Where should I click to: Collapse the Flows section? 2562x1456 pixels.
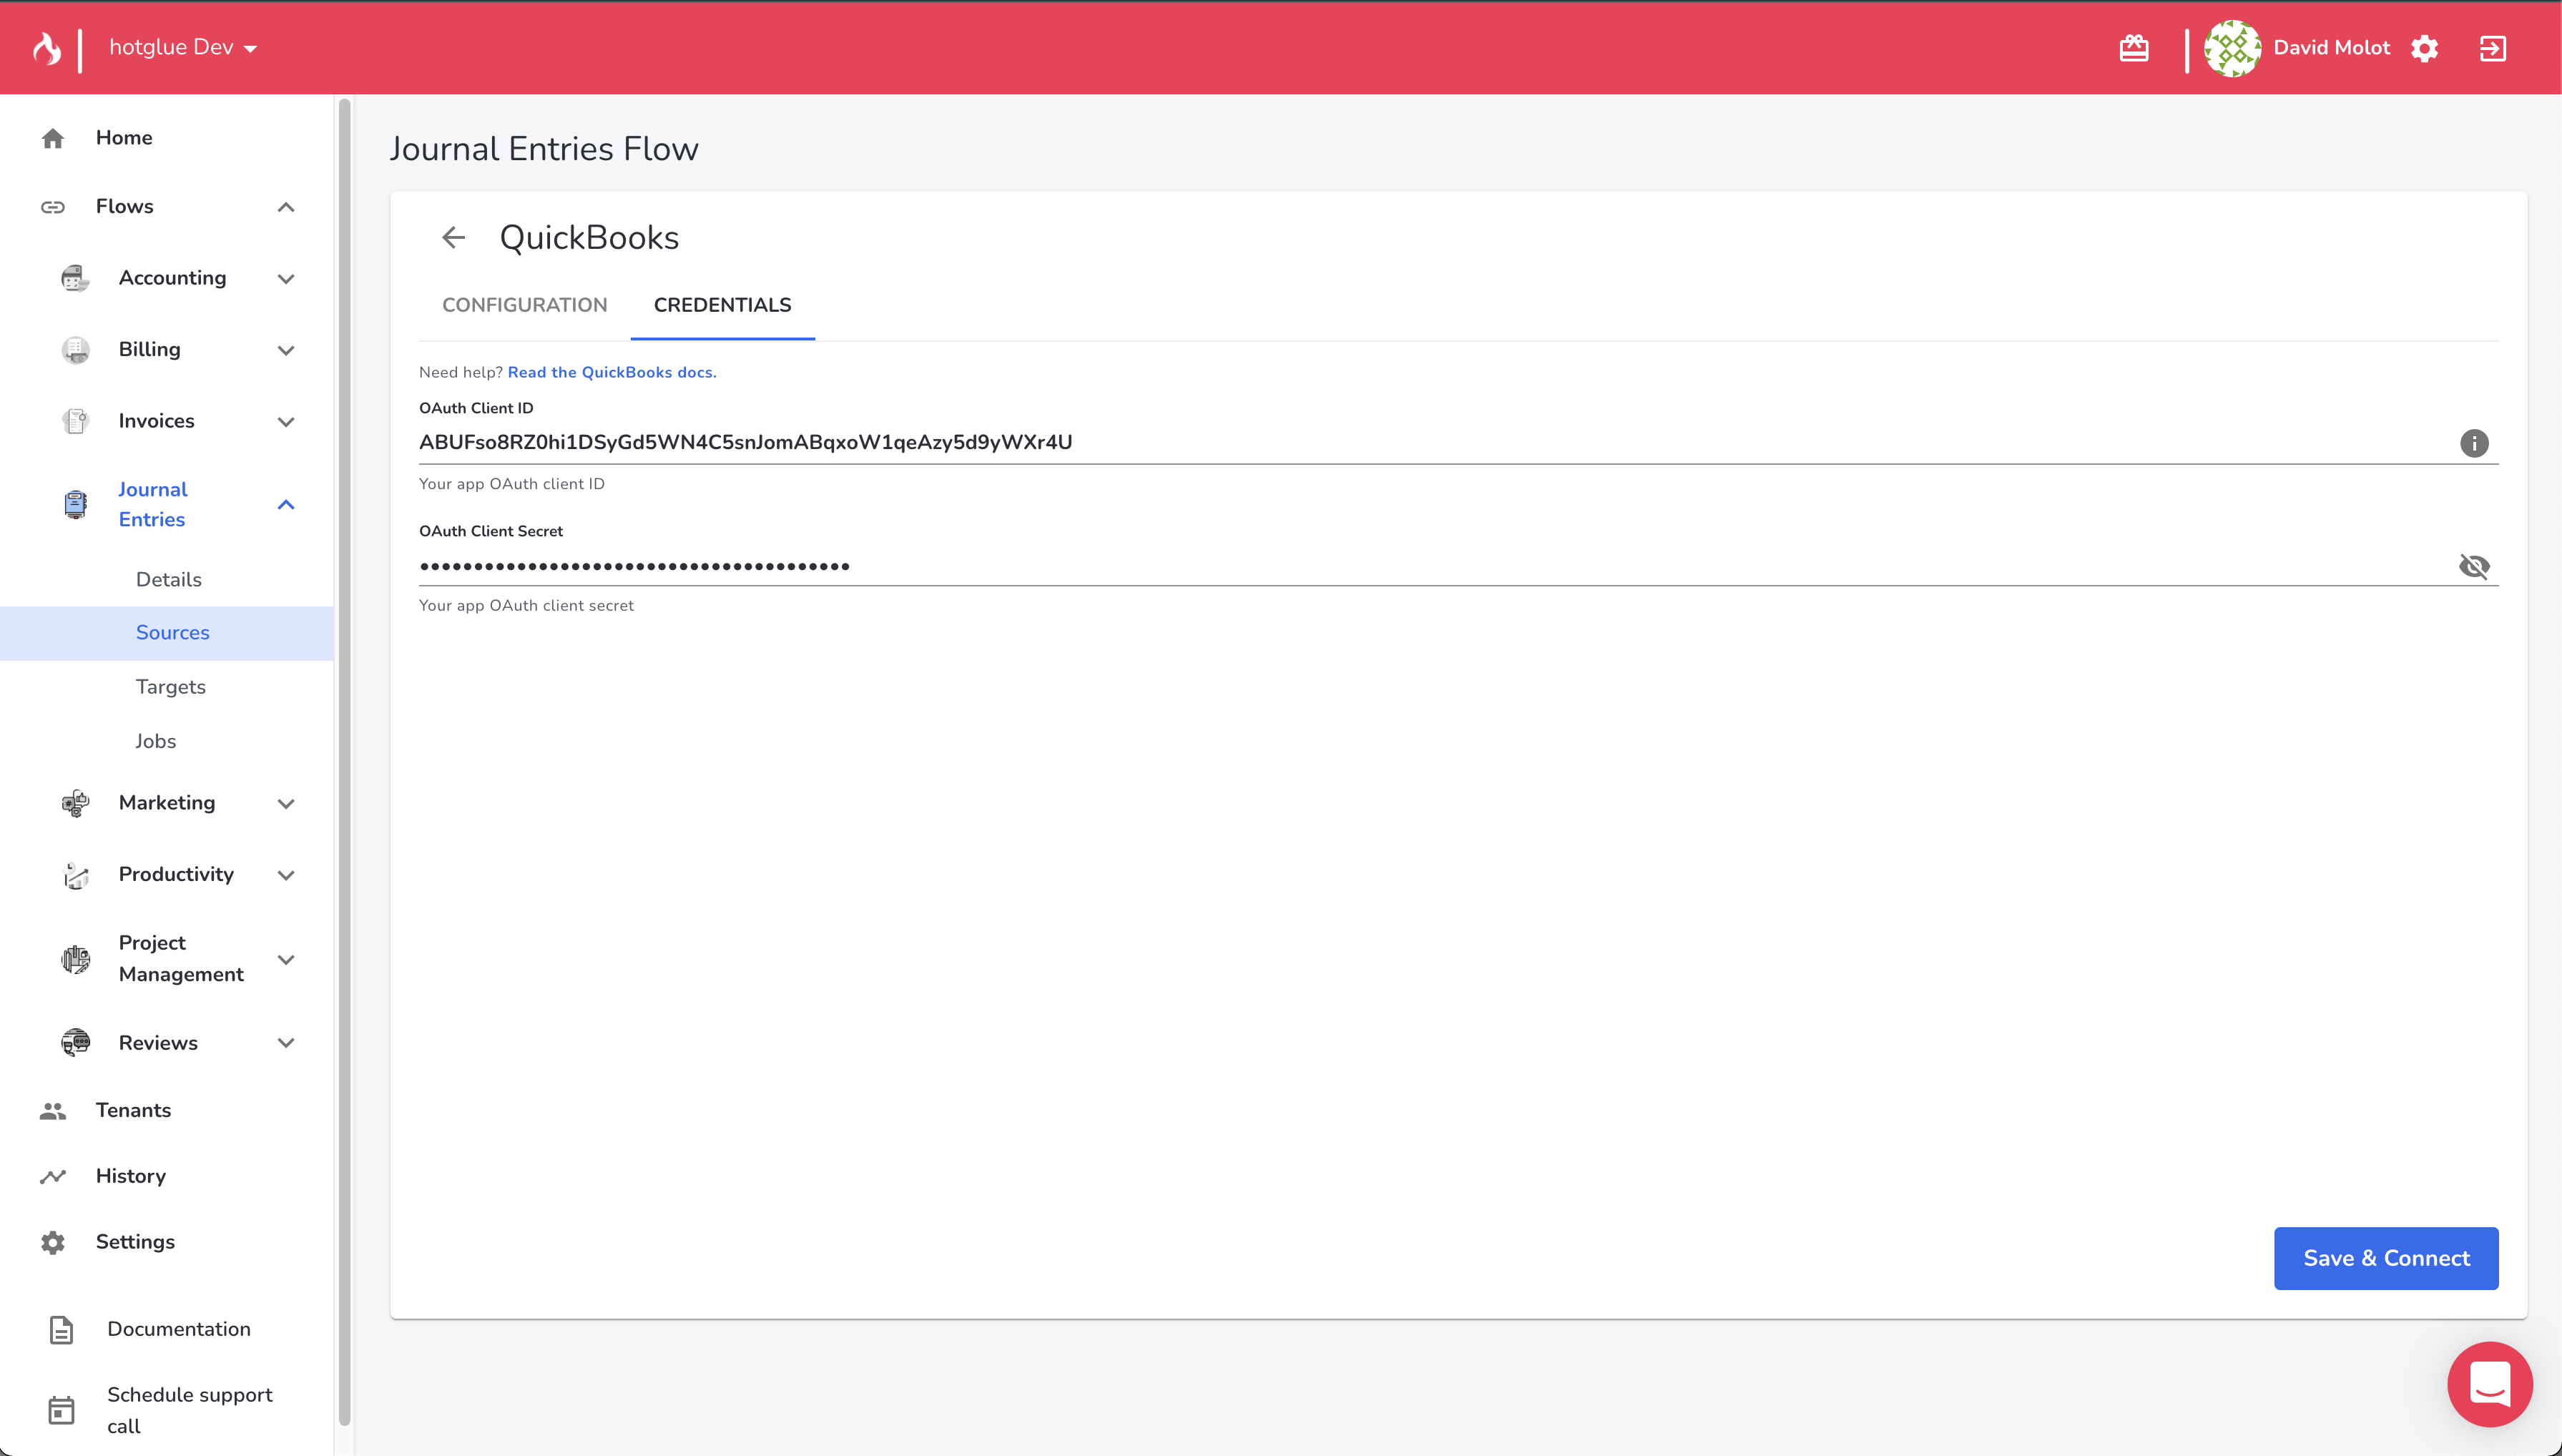[x=285, y=207]
